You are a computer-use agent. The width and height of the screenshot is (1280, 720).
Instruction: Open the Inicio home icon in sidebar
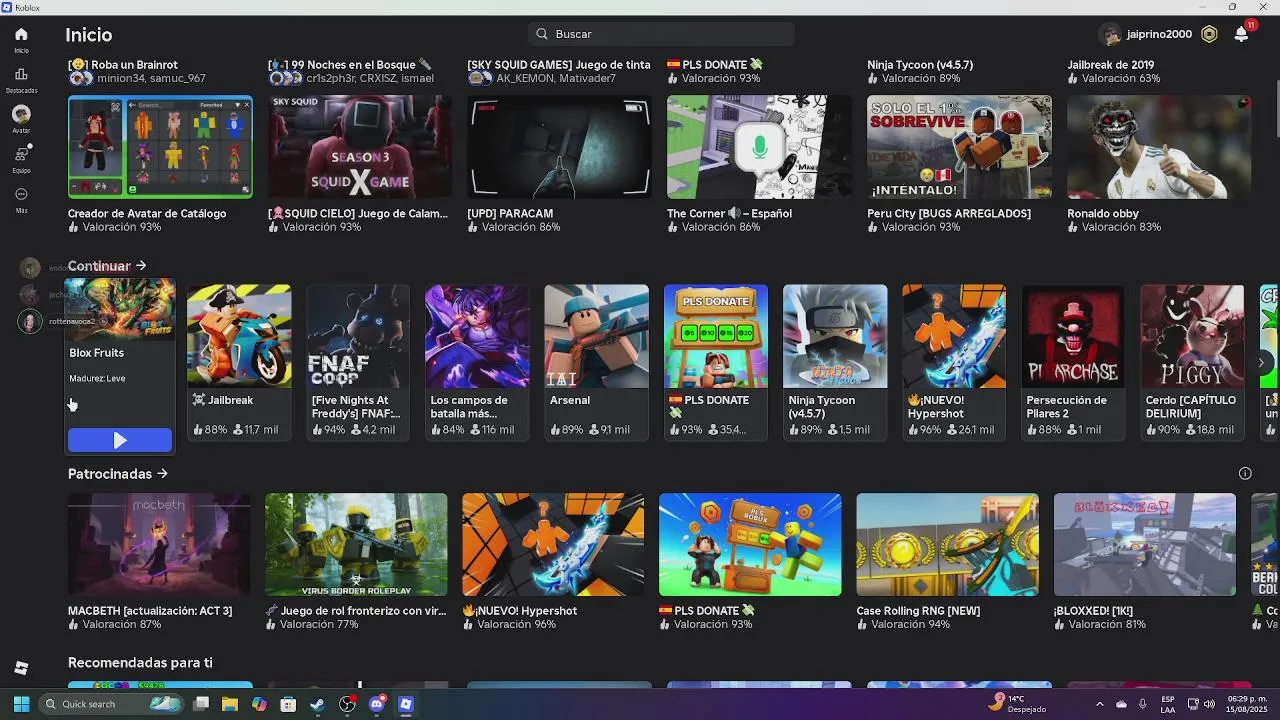coord(21,34)
